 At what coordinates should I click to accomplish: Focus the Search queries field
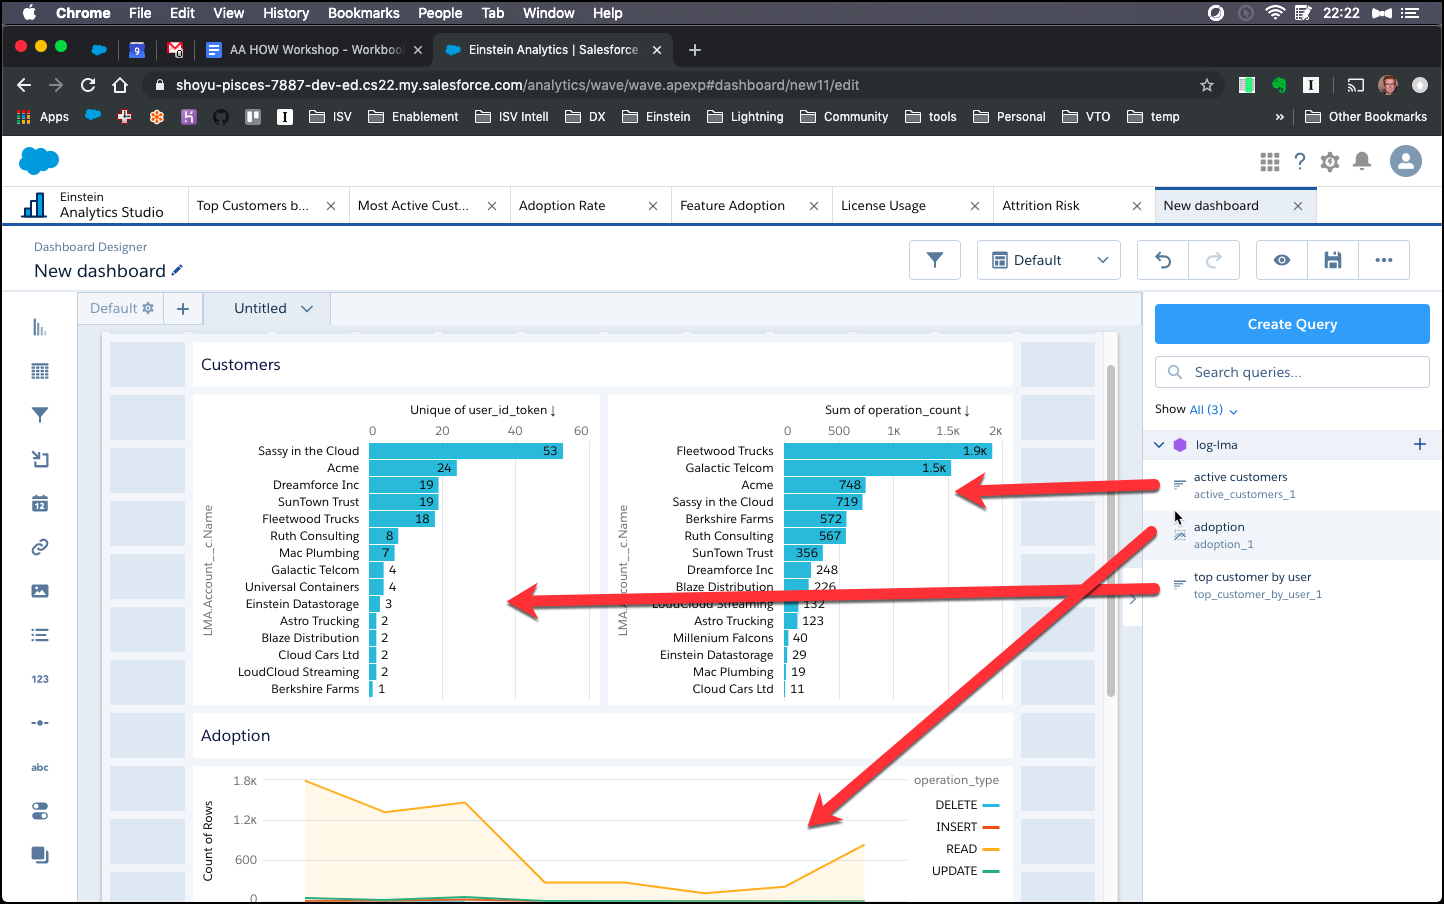[x=1292, y=372]
